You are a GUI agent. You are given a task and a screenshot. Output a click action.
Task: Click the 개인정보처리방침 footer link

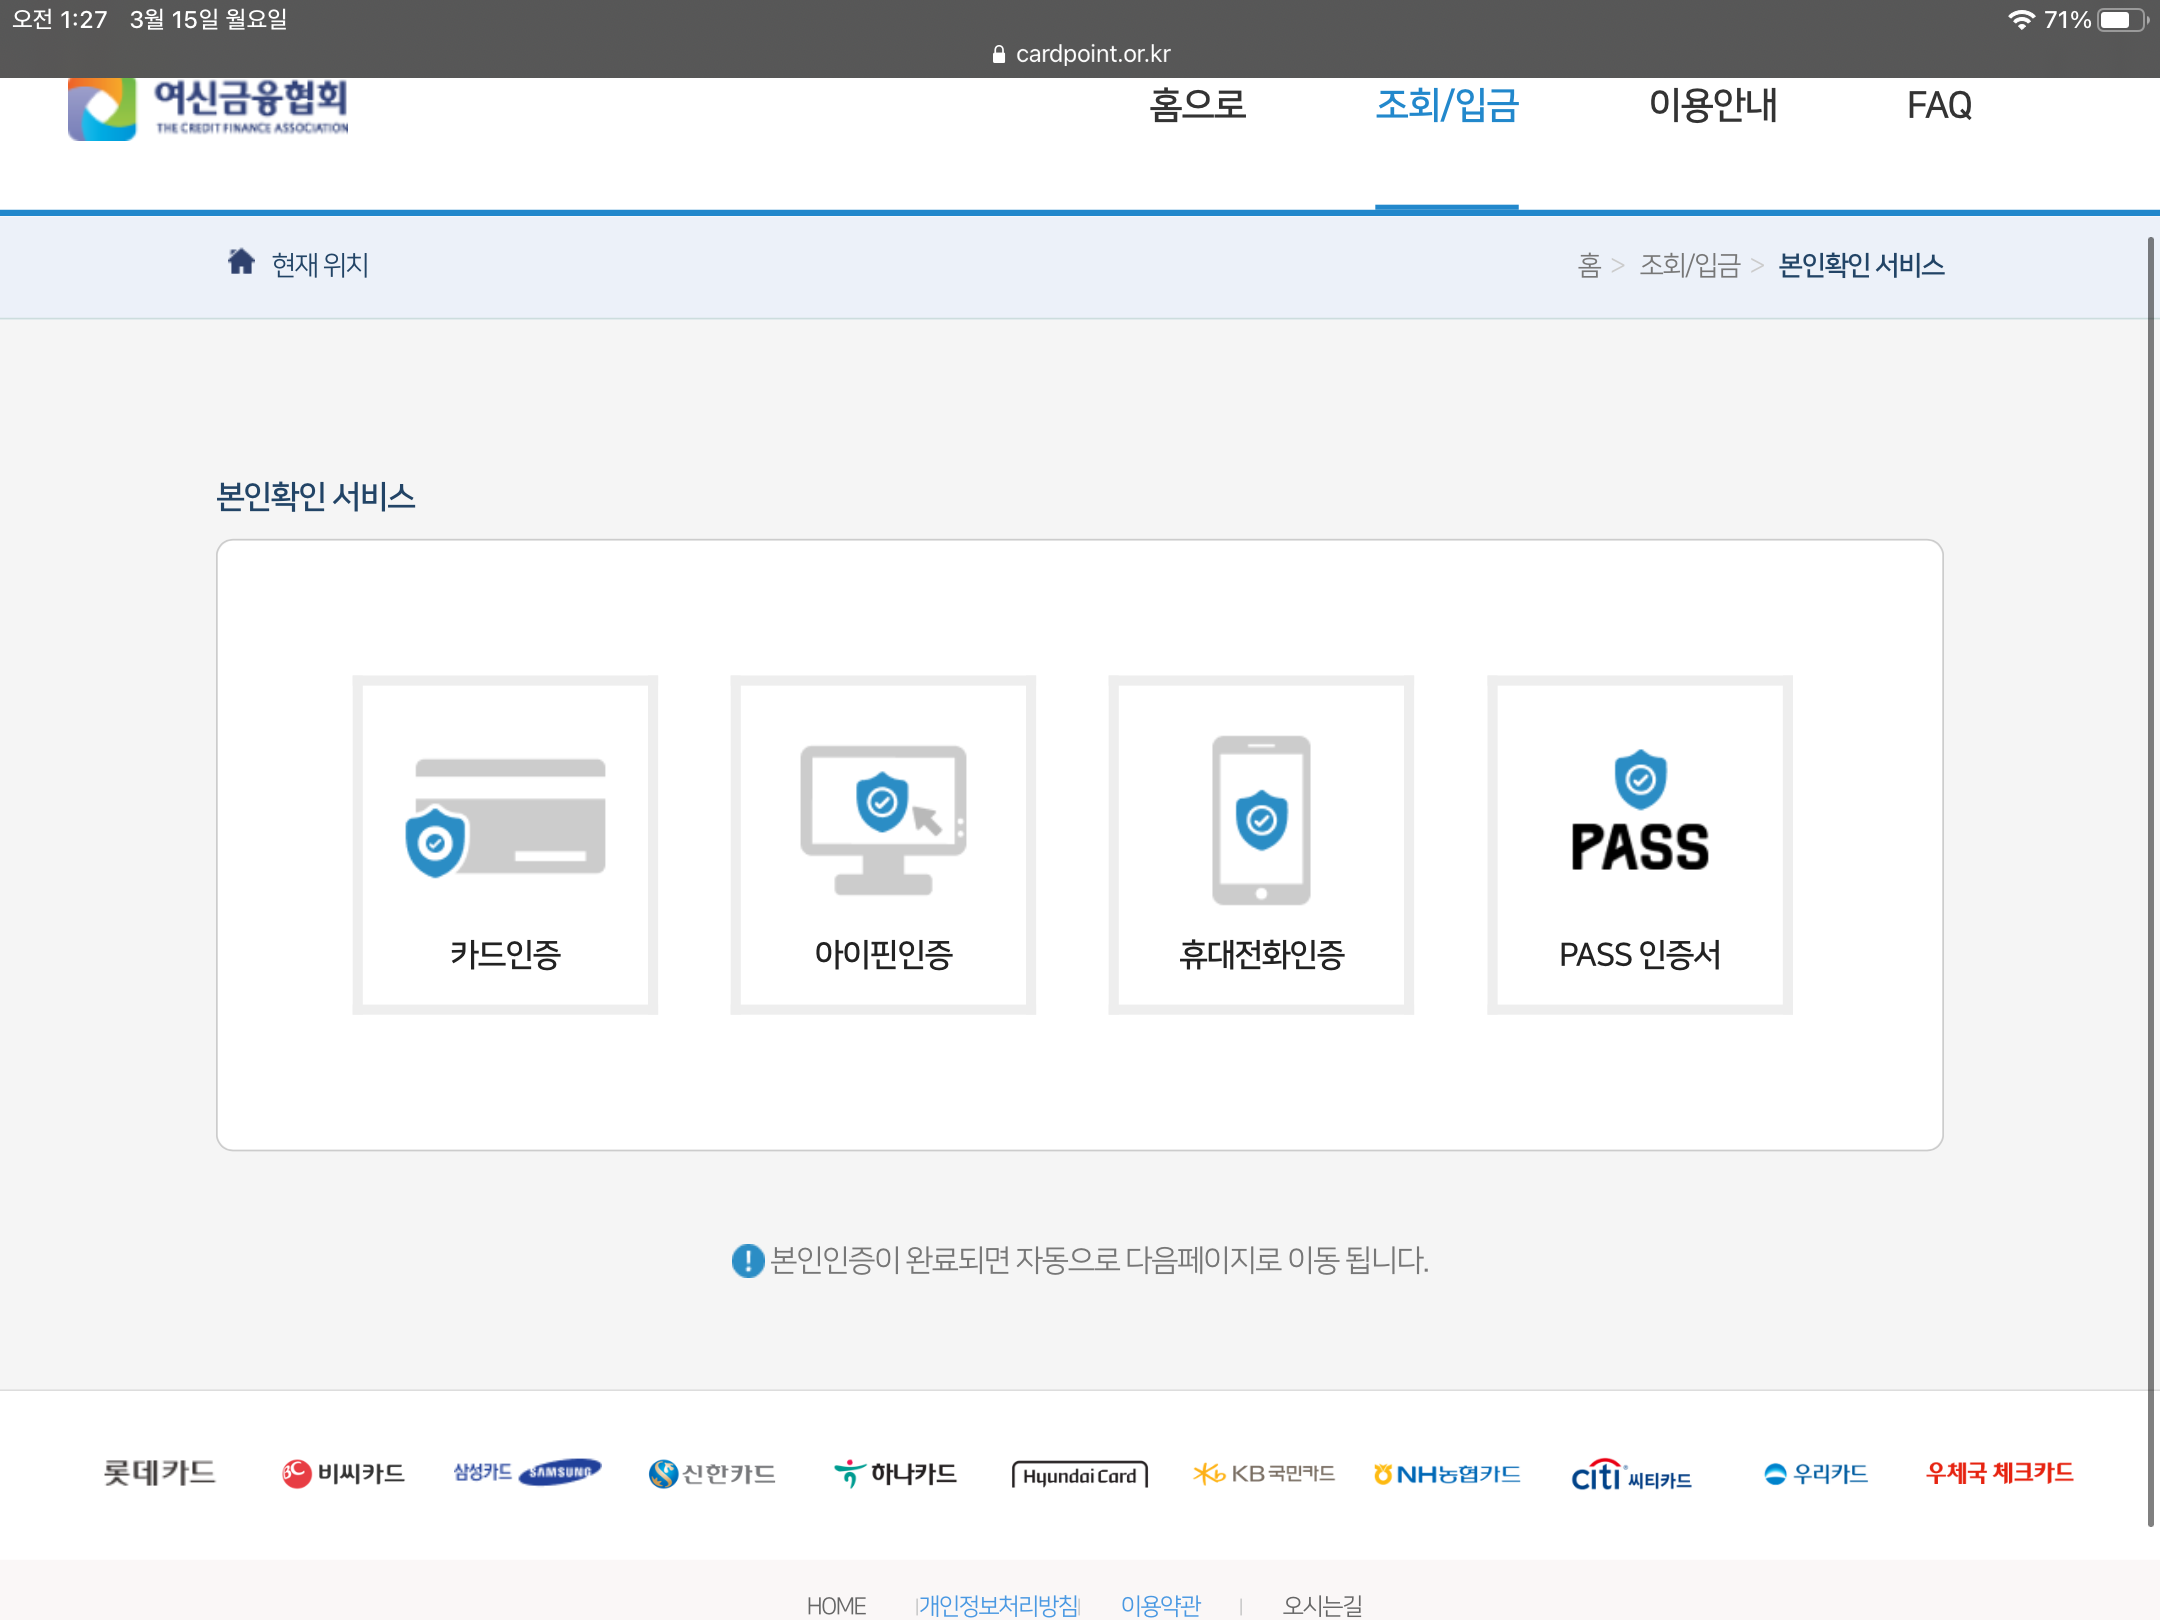point(998,1604)
